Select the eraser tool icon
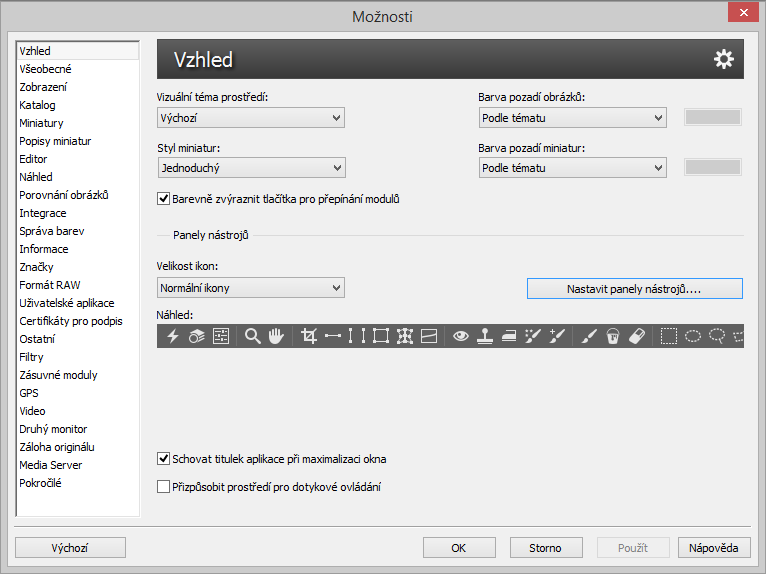The width and height of the screenshot is (766, 574). pyautogui.click(x=638, y=337)
